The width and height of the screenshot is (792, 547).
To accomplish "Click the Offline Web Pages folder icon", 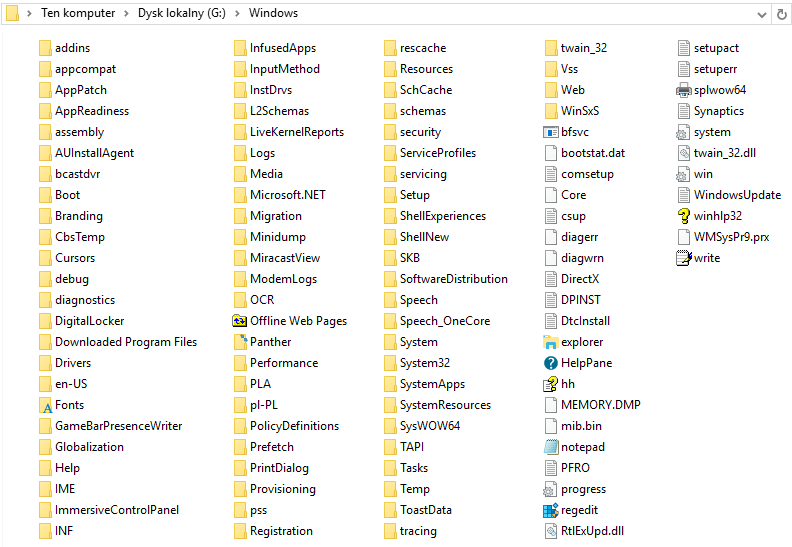I will coord(240,321).
